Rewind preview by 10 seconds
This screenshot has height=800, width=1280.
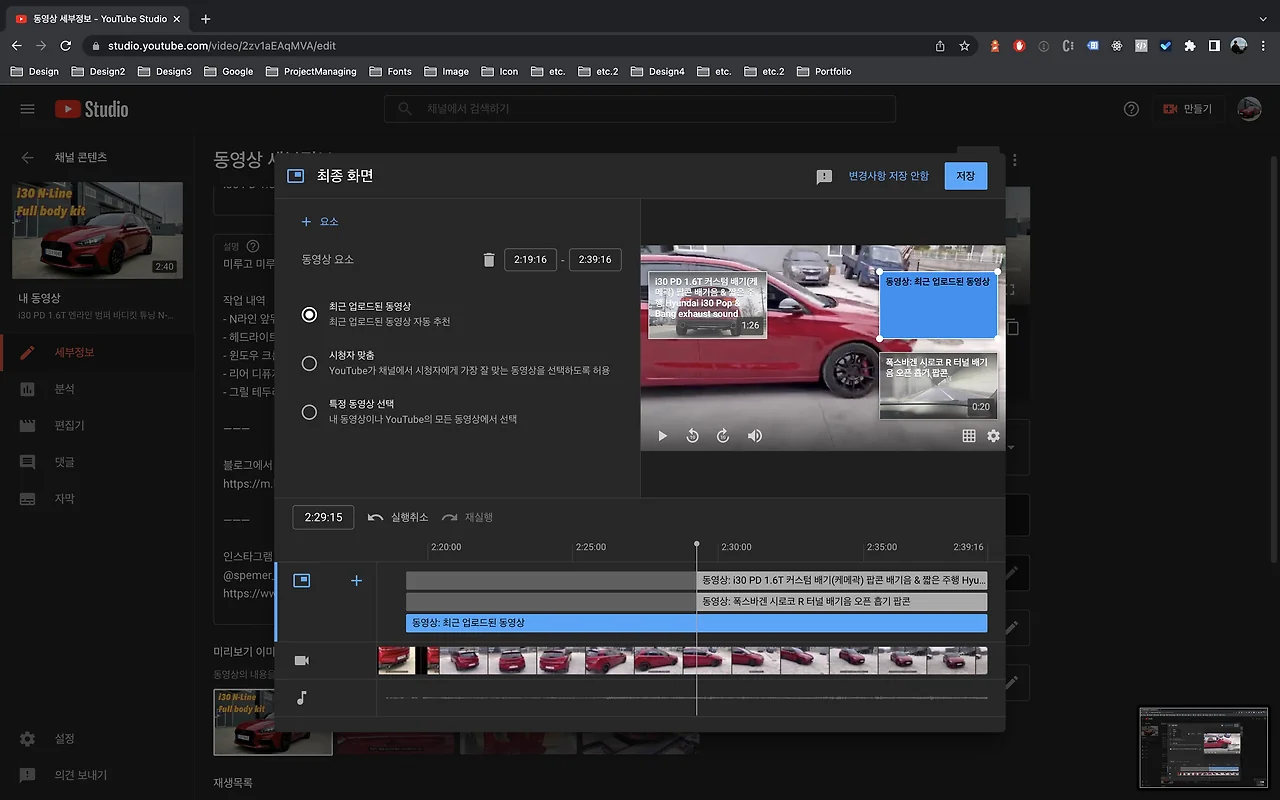pyautogui.click(x=692, y=436)
